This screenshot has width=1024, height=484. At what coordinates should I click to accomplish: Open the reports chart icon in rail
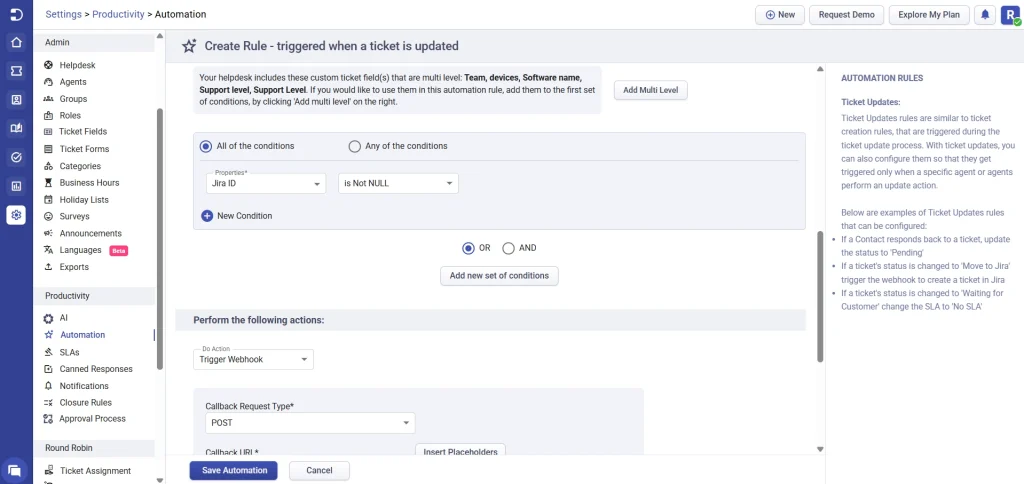[x=16, y=186]
